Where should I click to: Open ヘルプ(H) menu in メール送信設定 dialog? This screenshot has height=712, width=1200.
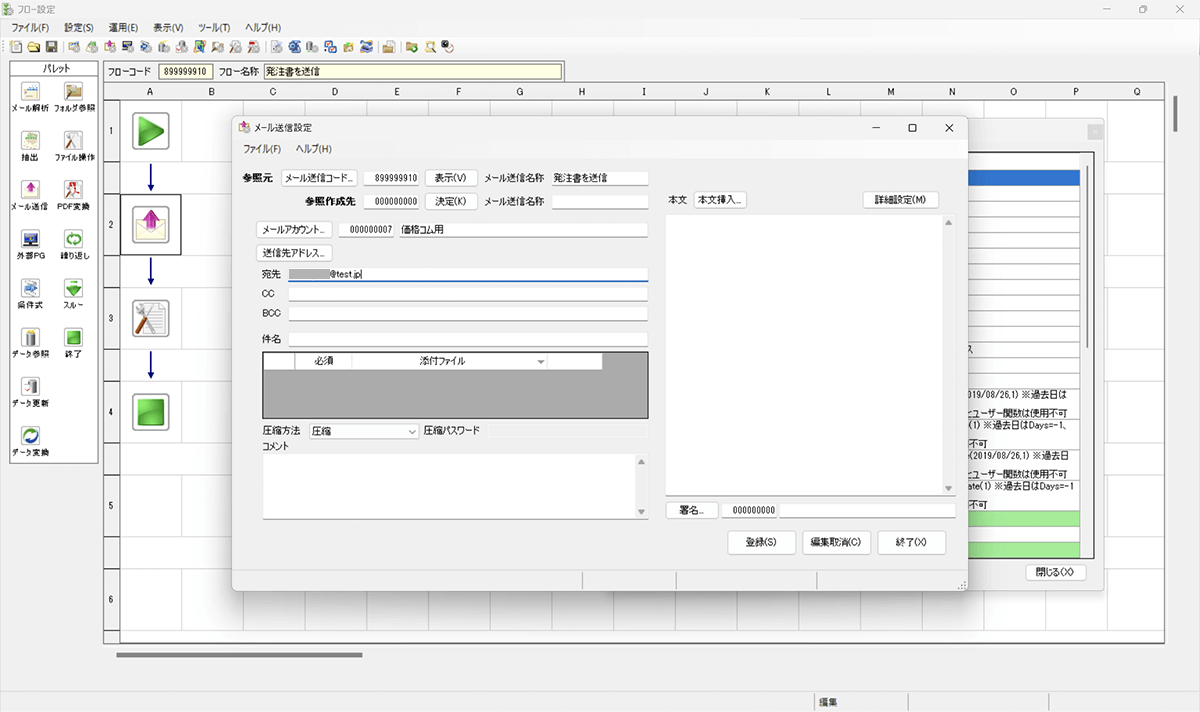click(313, 148)
